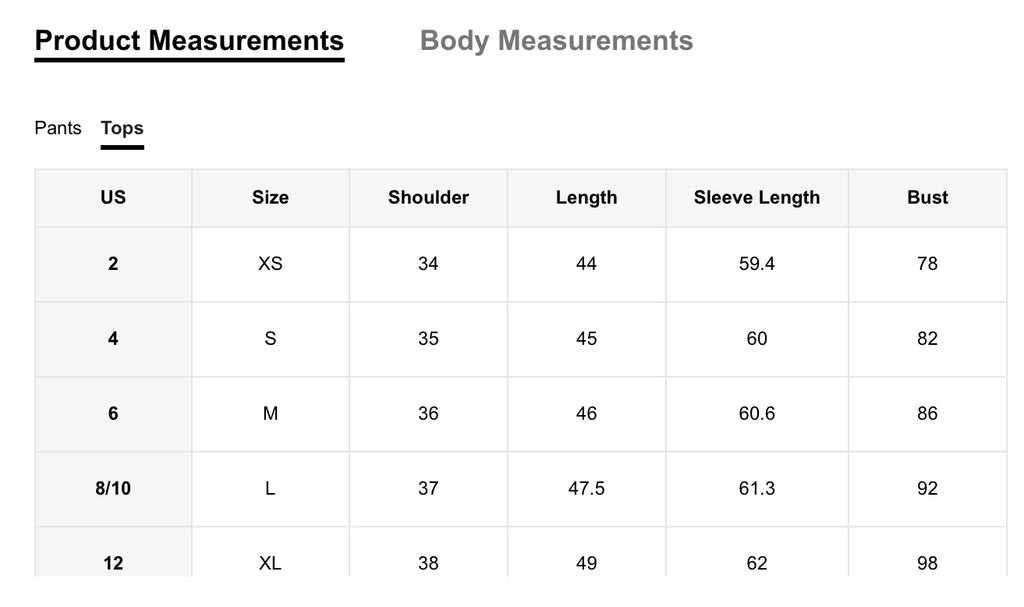Click the Shoulder column header
Screen dimensions: 1024x607
[x=428, y=197]
